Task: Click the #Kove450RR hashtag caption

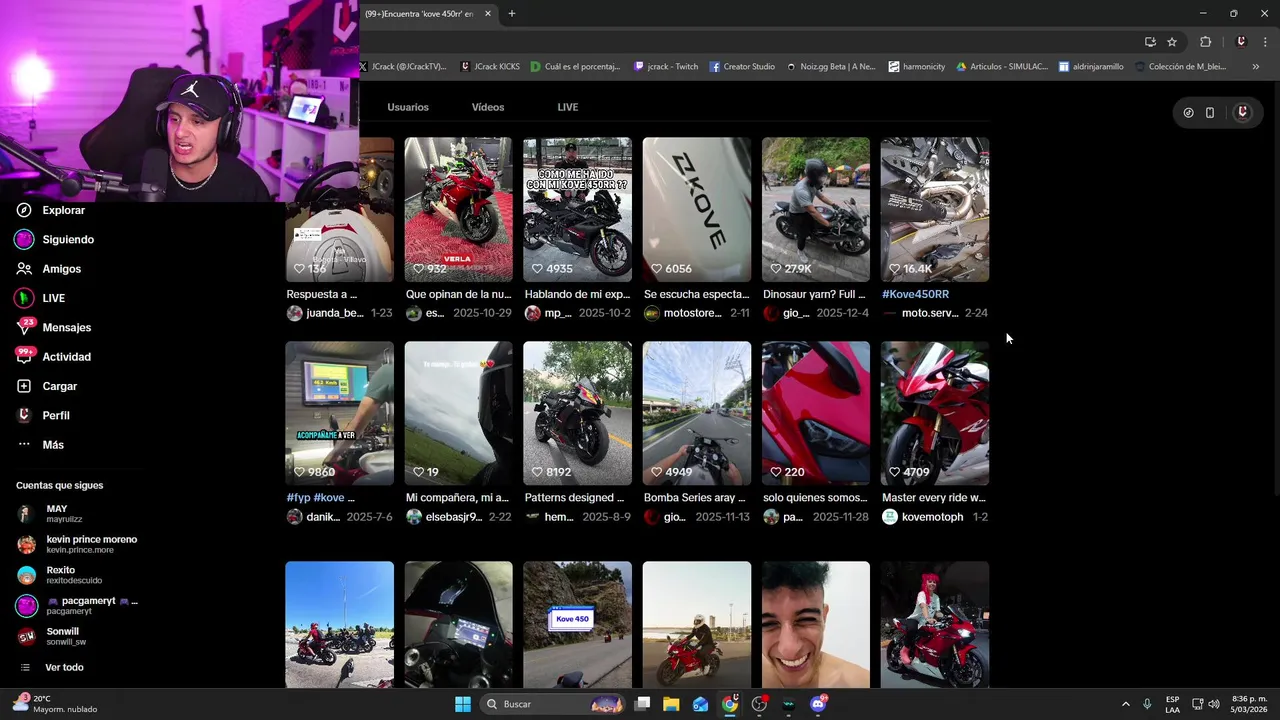Action: pos(915,294)
